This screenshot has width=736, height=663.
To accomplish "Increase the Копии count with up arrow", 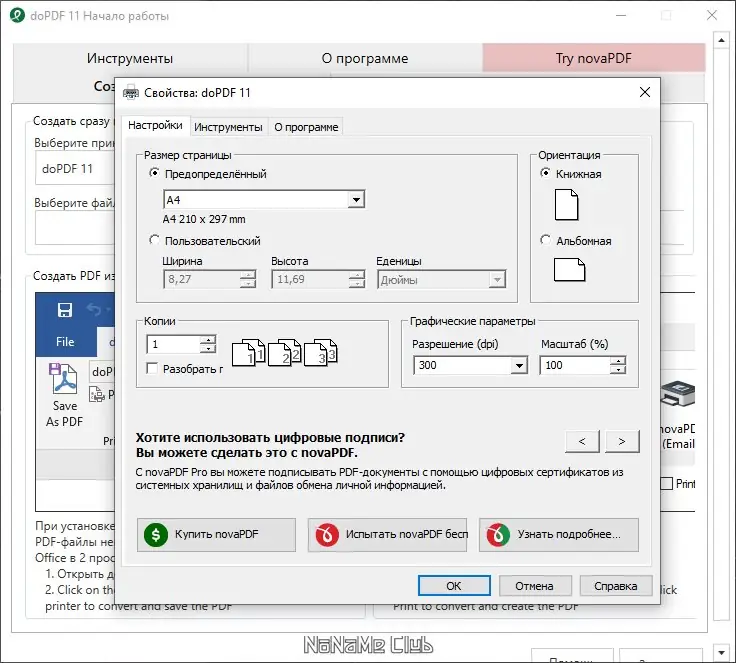I will [x=207, y=339].
